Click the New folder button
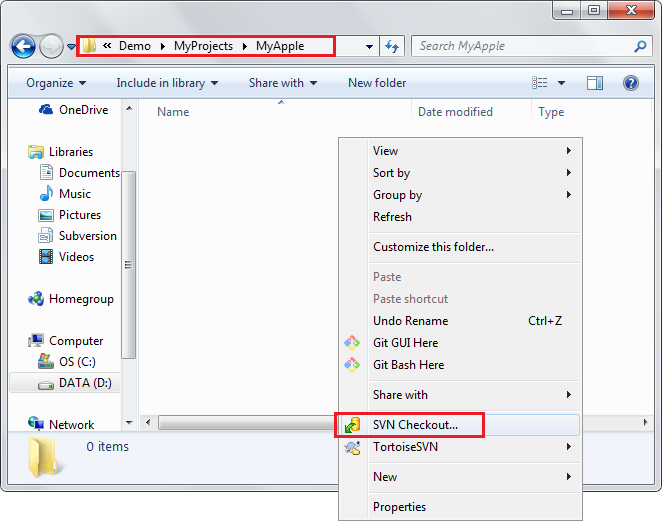Viewport: 662px width, 521px height. 377,83
